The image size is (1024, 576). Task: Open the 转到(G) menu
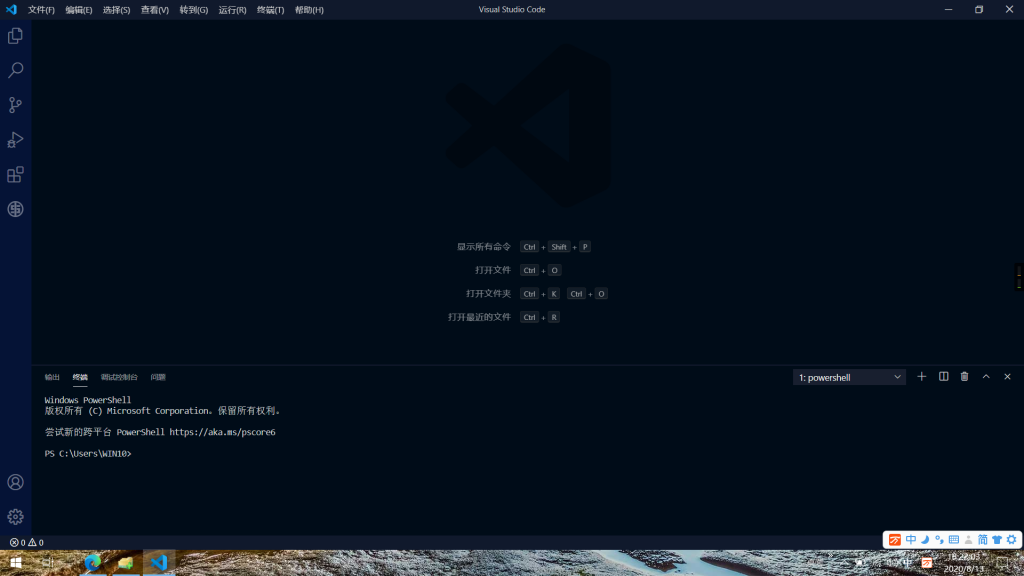click(193, 10)
